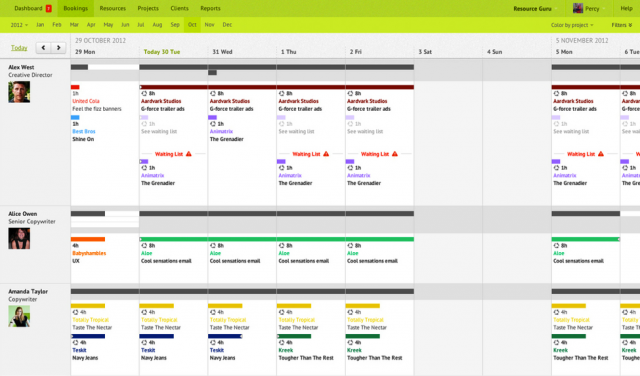Expand the Filters menu

coord(622,25)
